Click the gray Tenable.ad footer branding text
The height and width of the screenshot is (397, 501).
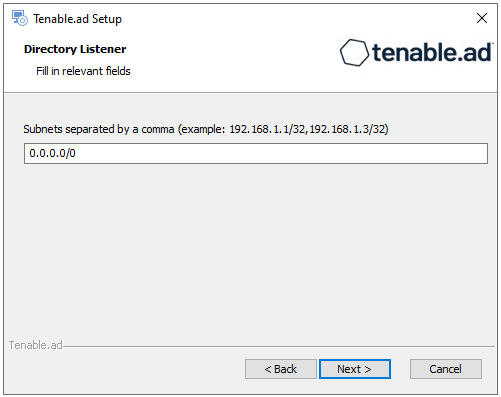[x=35, y=345]
